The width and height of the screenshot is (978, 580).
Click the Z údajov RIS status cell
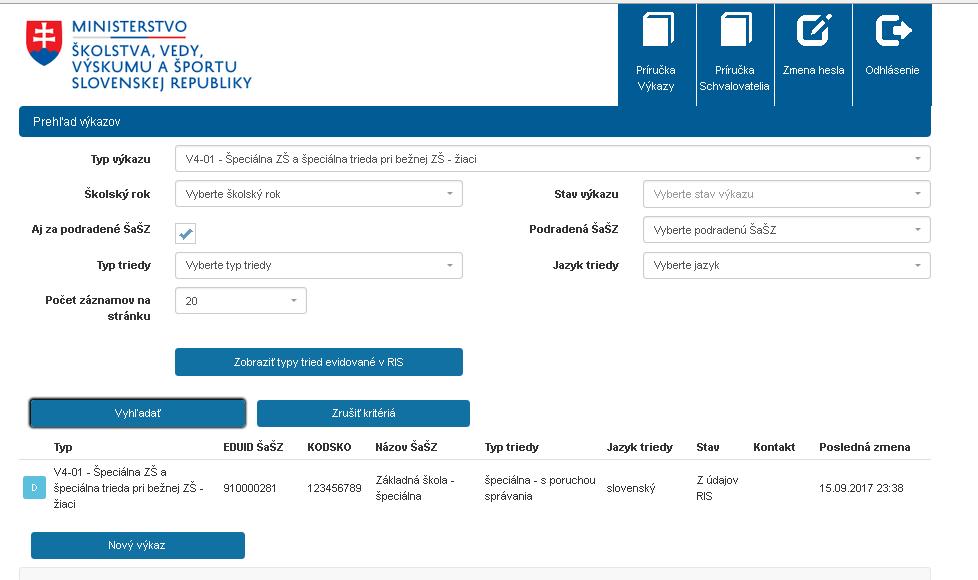tap(717, 488)
